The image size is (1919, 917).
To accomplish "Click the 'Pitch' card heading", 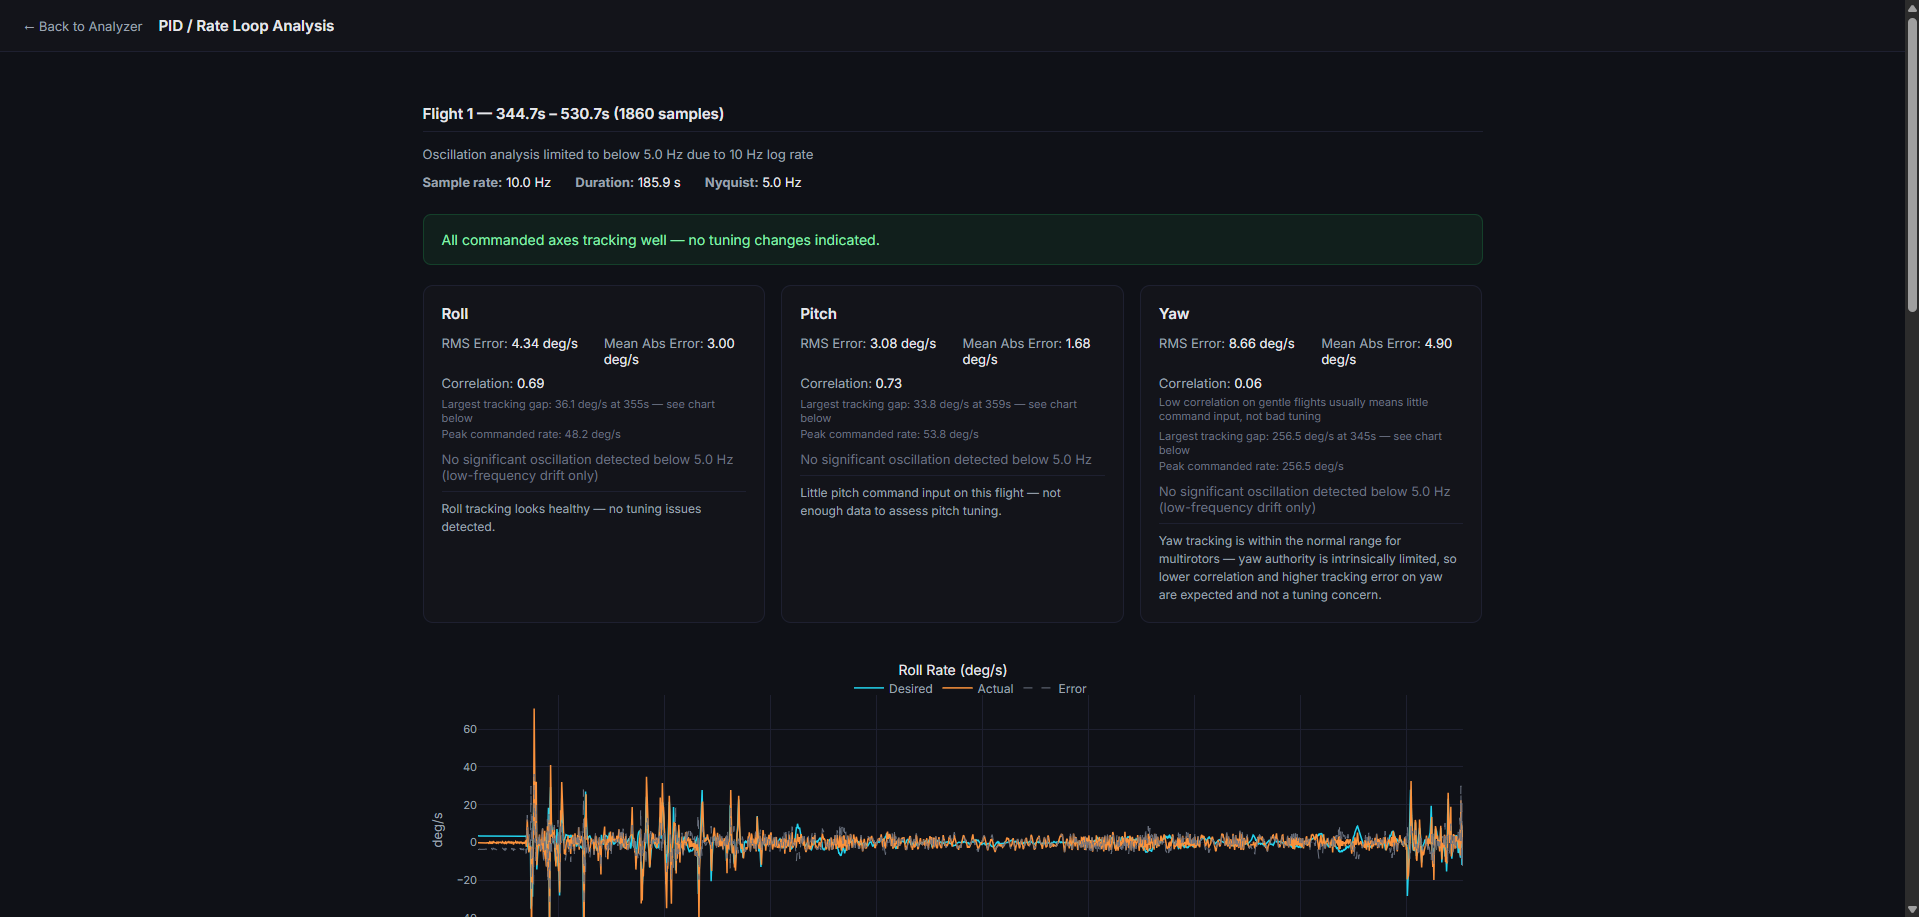I will point(818,314).
